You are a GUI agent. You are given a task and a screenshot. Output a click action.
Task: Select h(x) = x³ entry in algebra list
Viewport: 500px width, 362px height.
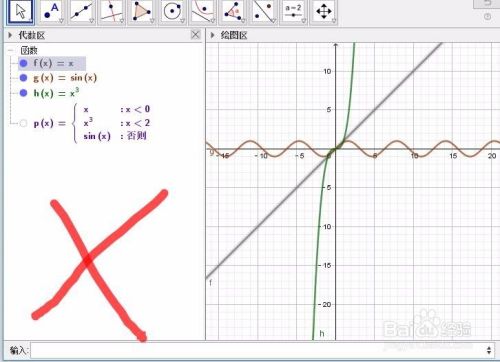(x=56, y=93)
